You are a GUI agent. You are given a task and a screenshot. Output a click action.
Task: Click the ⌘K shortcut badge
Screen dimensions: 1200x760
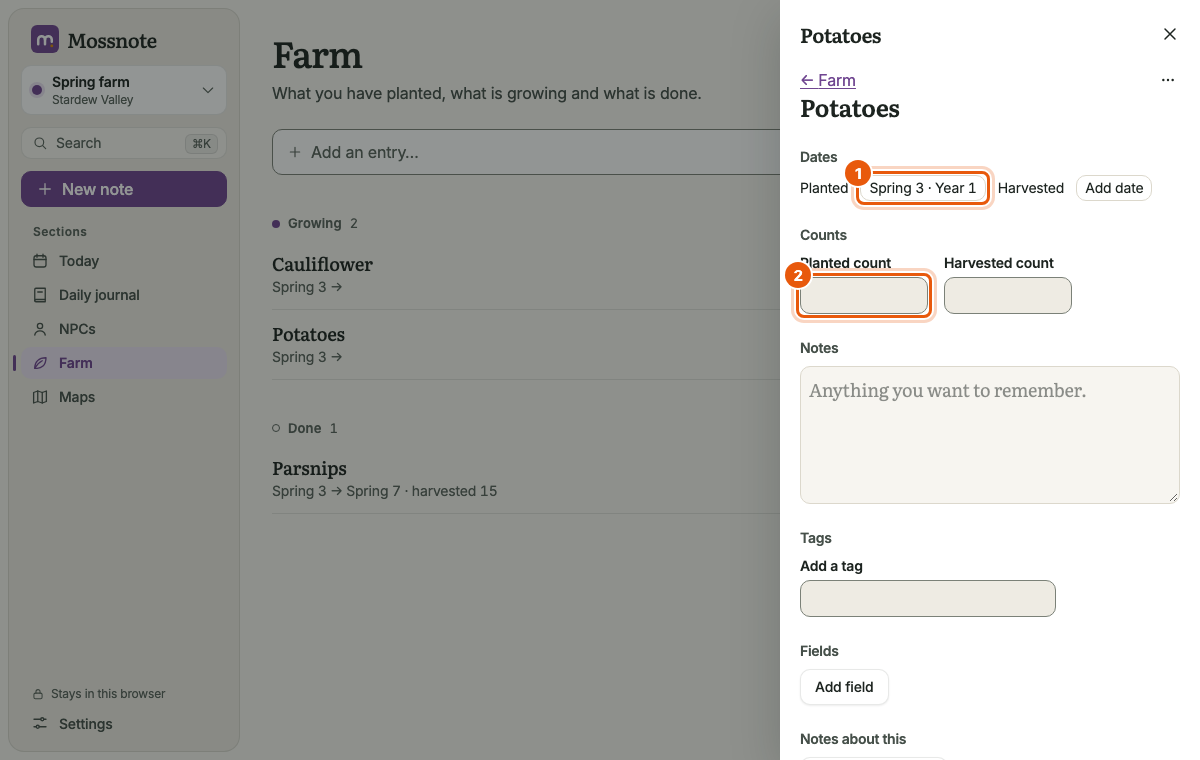coord(201,143)
